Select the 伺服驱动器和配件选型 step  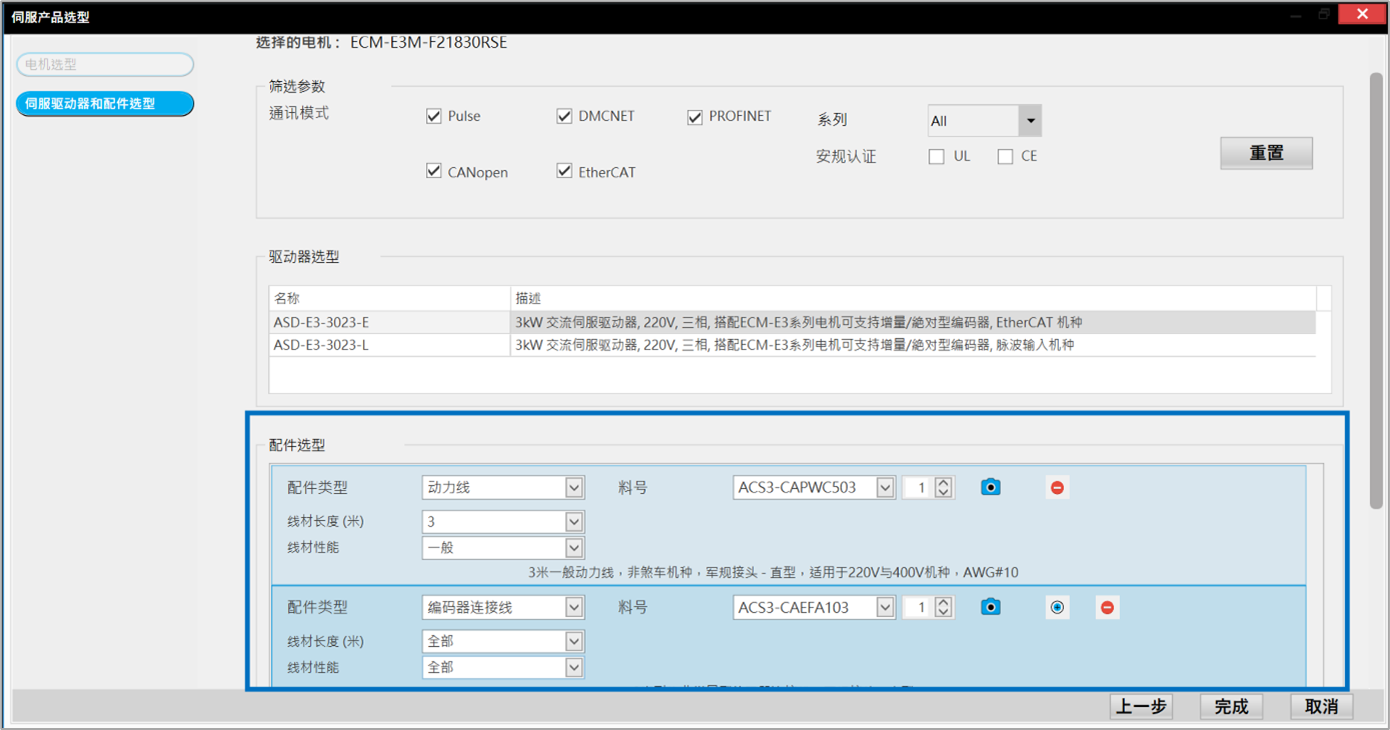pyautogui.click(x=105, y=104)
